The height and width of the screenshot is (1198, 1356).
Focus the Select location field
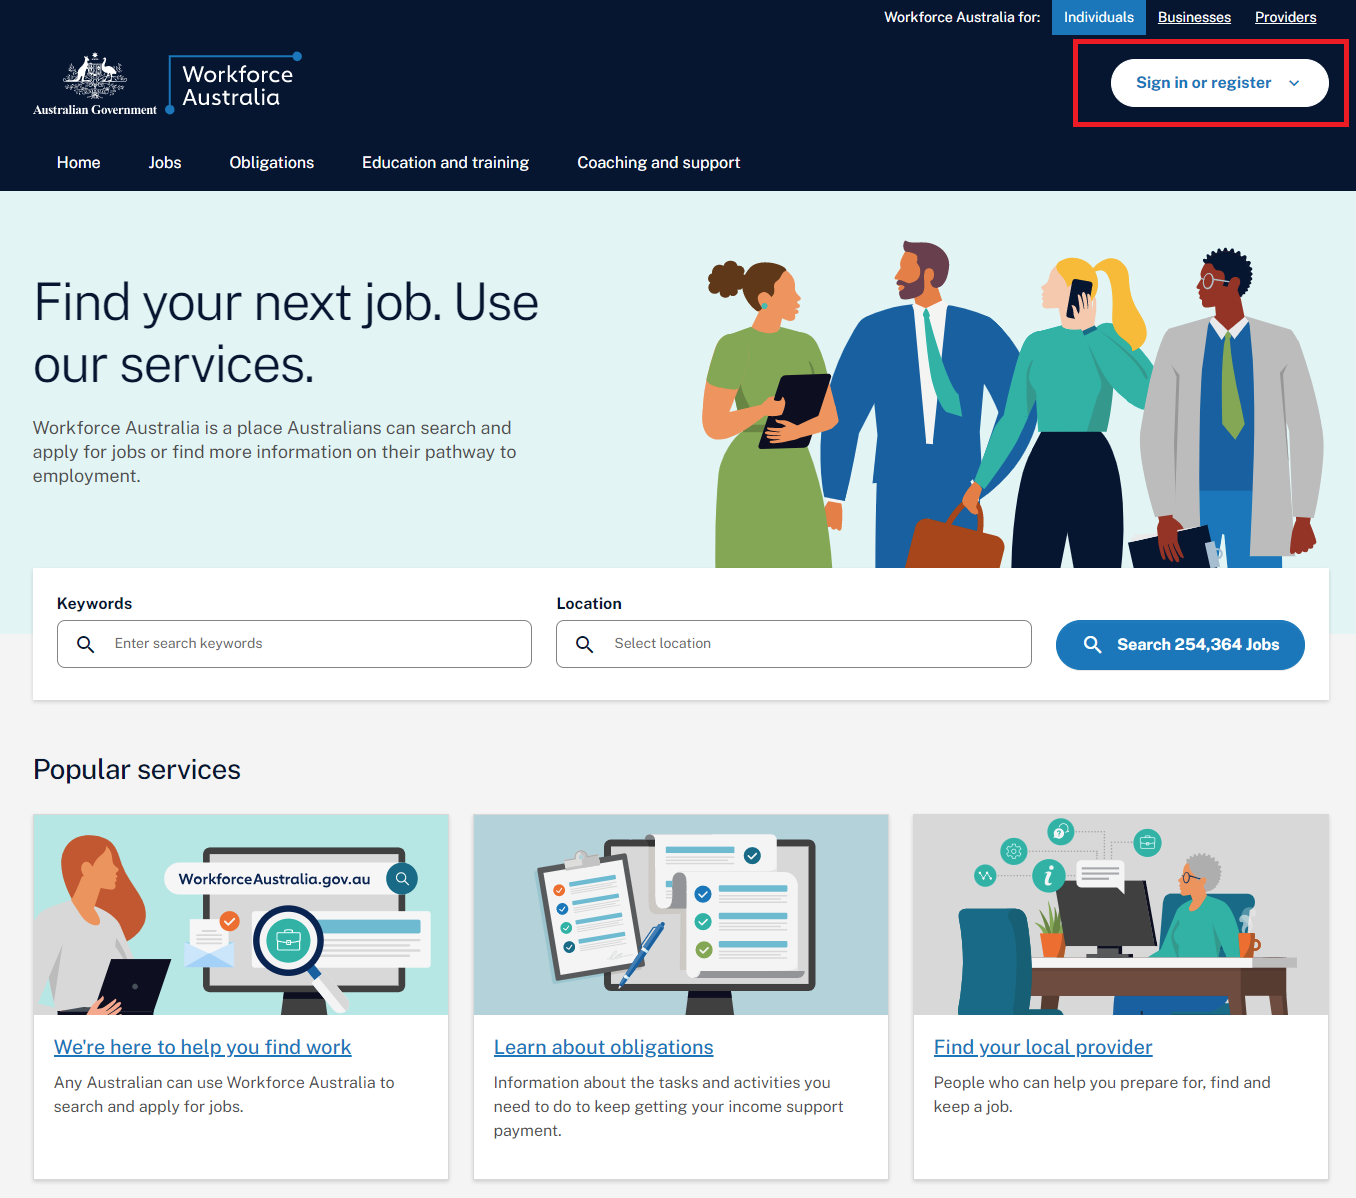click(x=793, y=644)
